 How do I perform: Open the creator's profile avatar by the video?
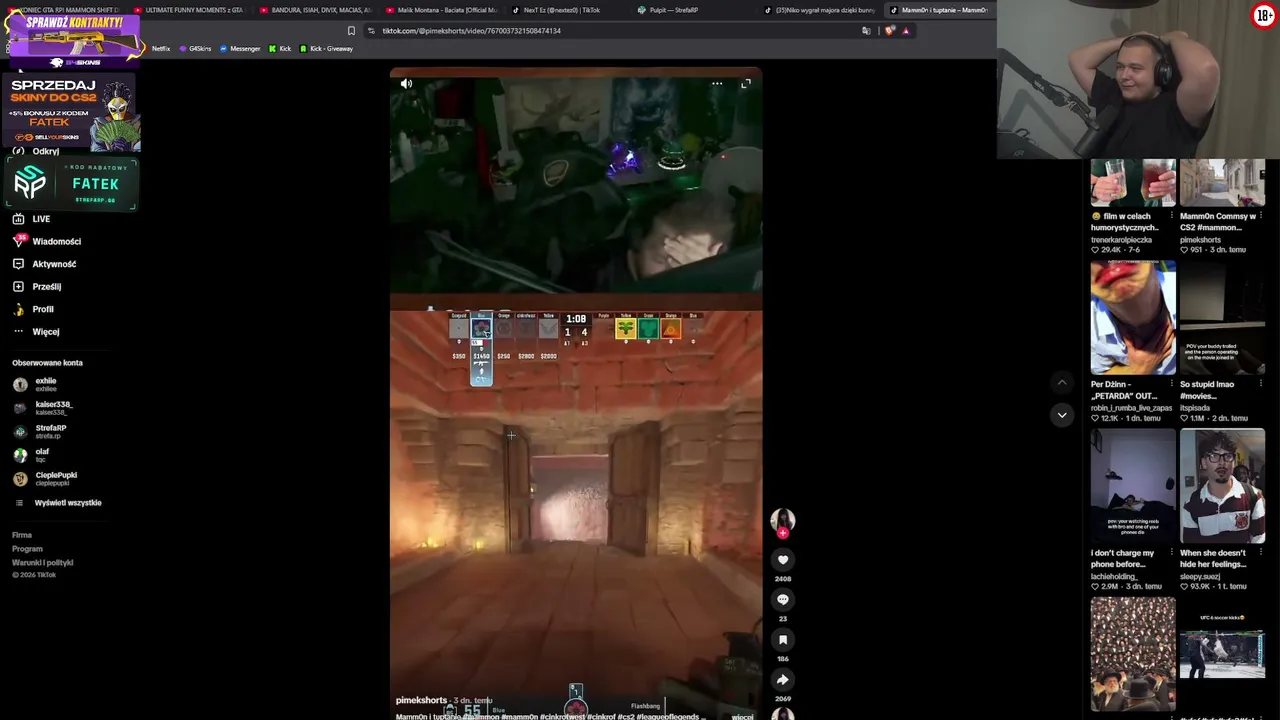coord(783,518)
